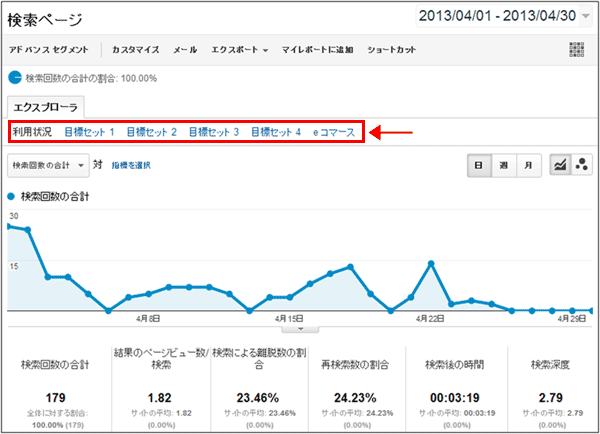Collapse chart using the small arrow below graph
Screen dimensions: 600x434
(299, 328)
